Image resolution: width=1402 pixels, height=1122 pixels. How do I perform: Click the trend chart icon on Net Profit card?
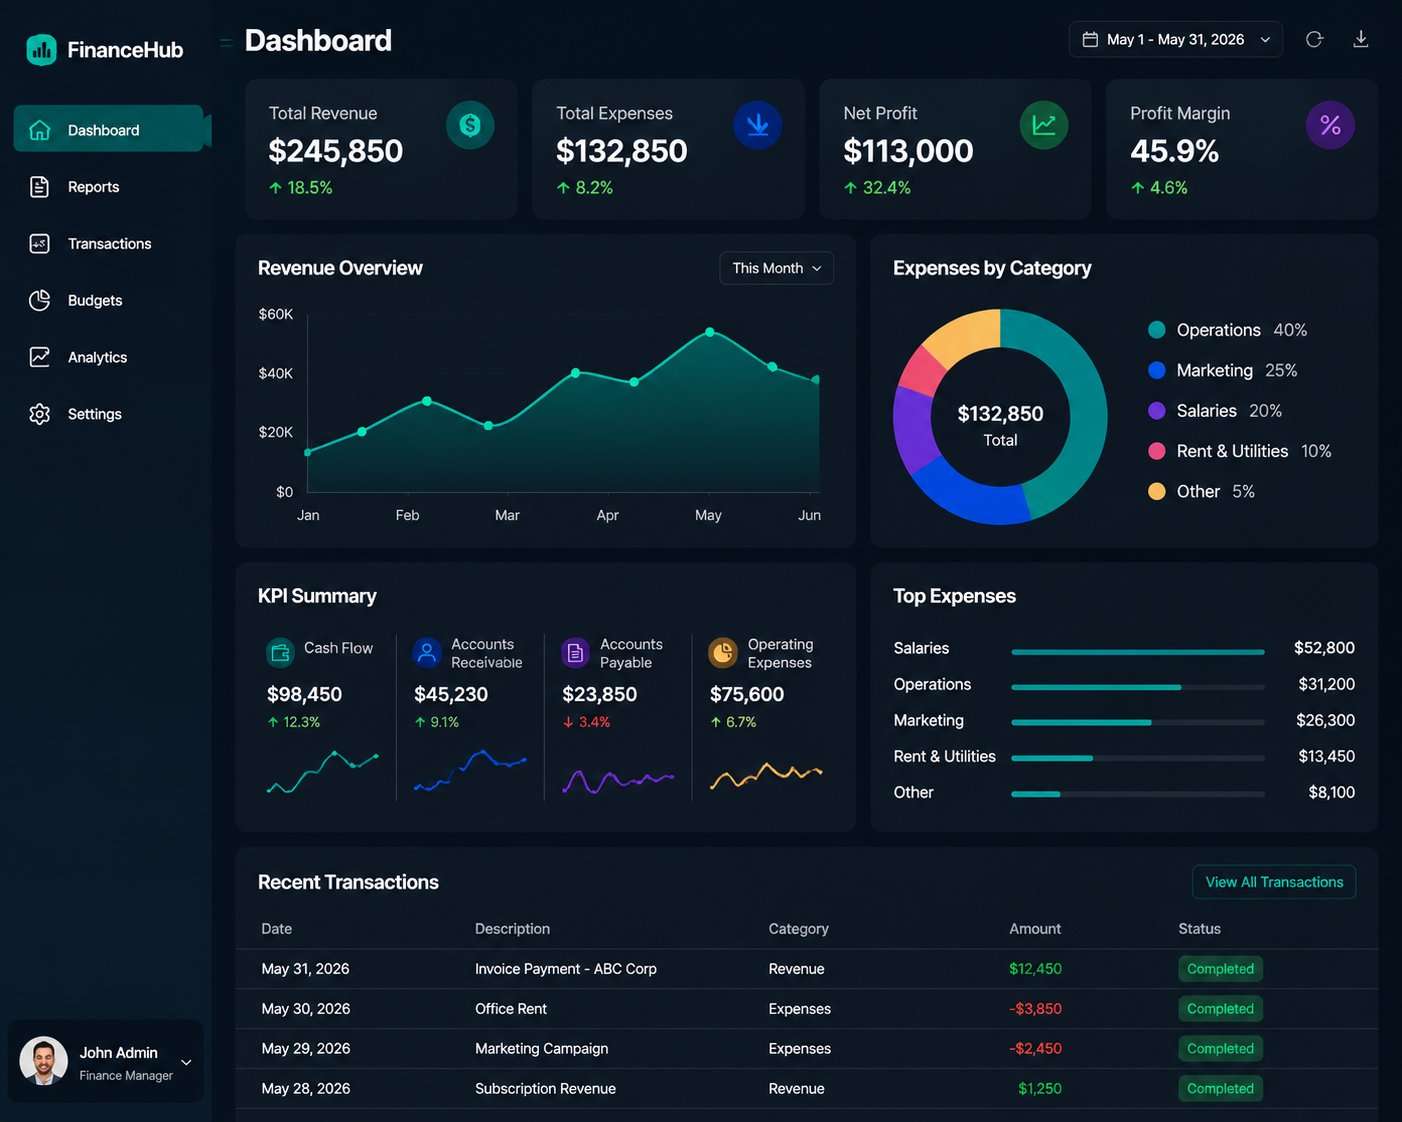(1044, 125)
